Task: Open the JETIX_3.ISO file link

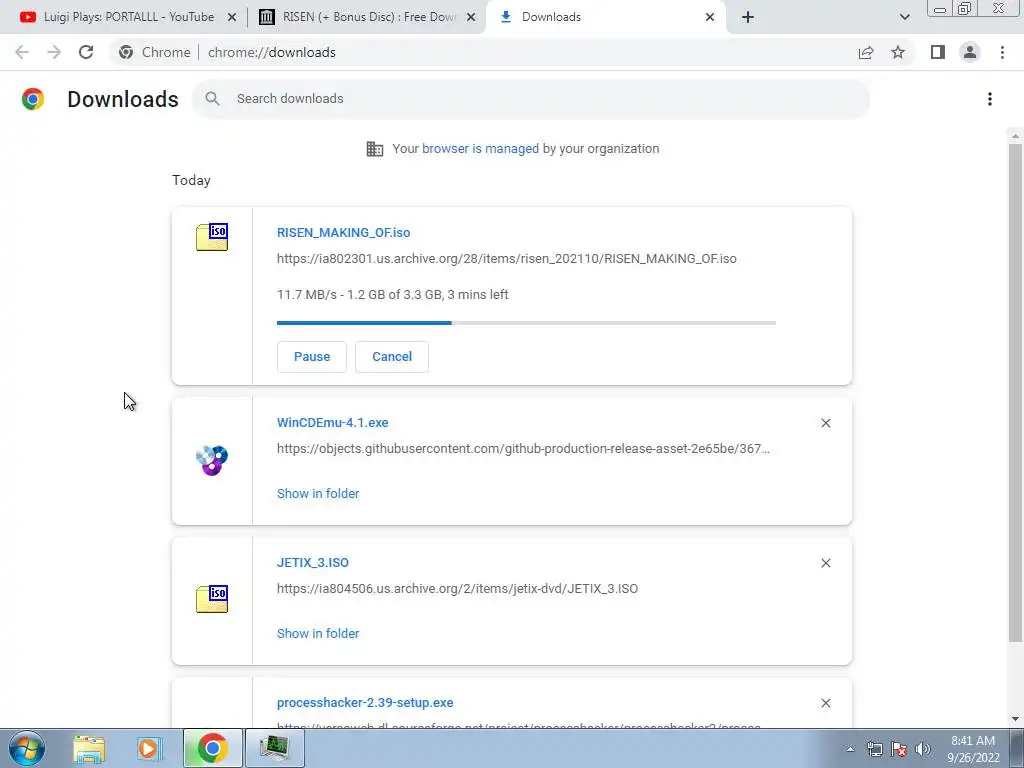Action: pos(313,562)
